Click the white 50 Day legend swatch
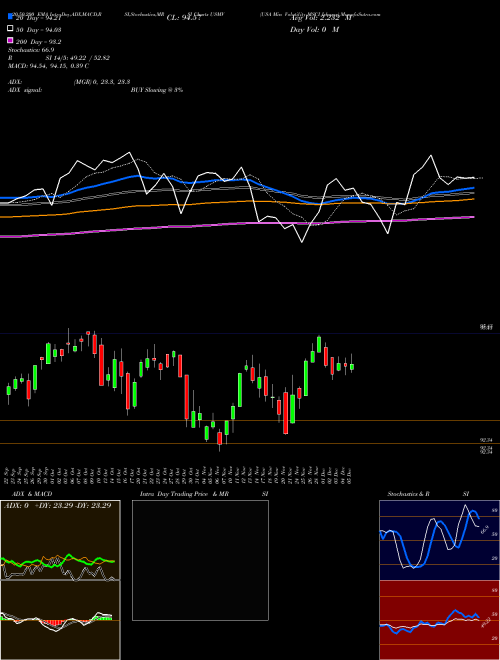Image resolution: width=500 pixels, height=660 pixels. point(10,29)
